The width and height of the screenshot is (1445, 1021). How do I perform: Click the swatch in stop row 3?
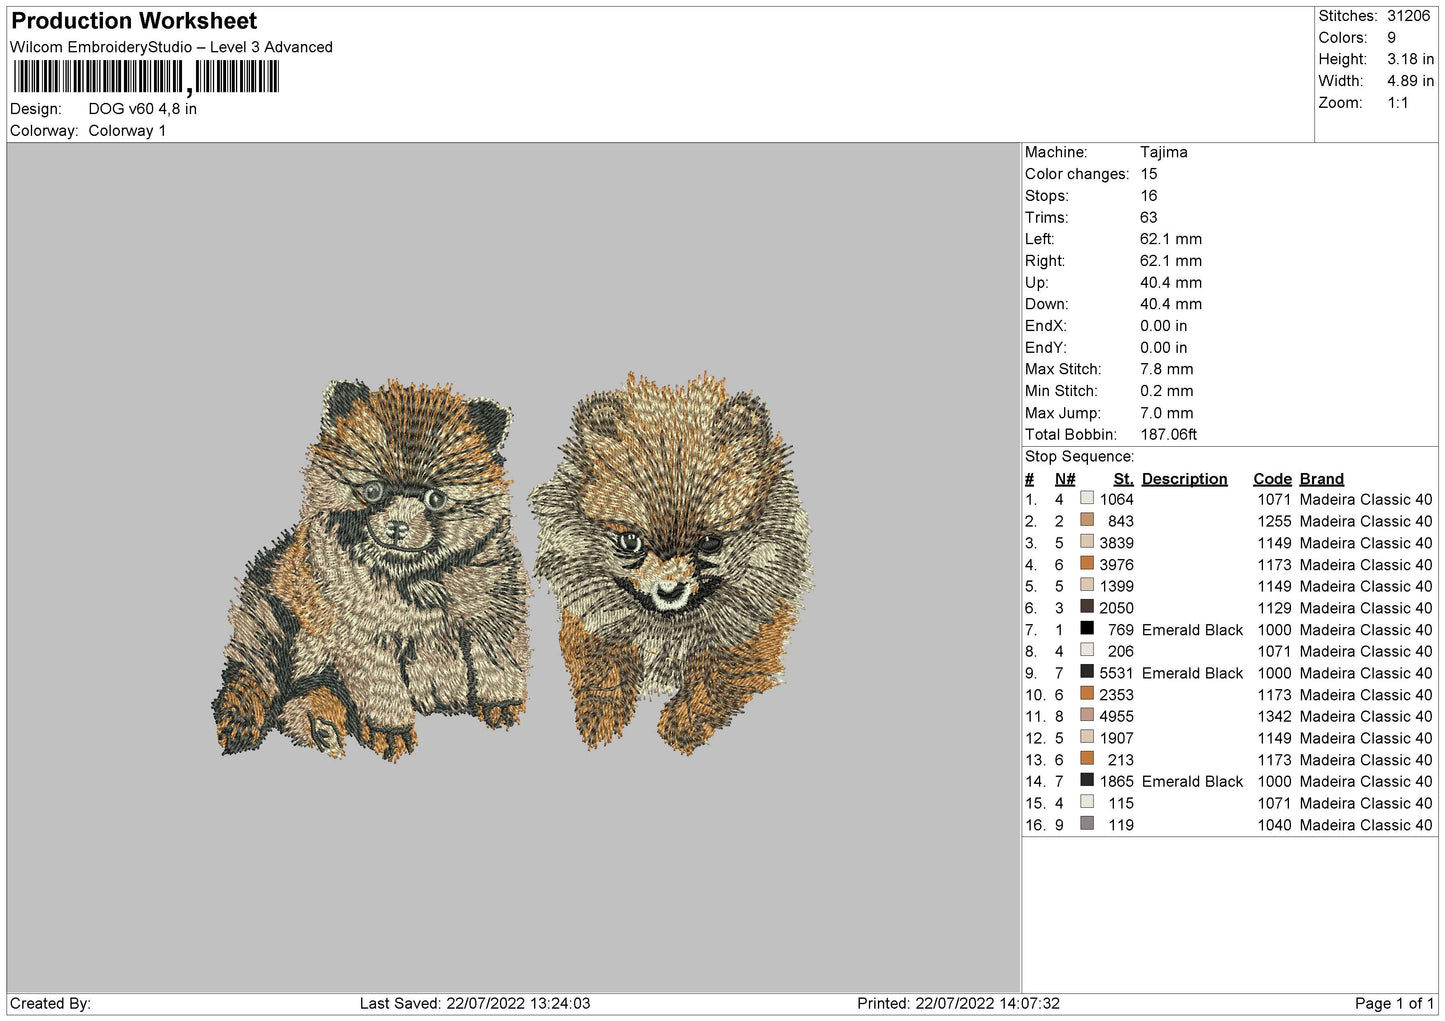[1086, 541]
